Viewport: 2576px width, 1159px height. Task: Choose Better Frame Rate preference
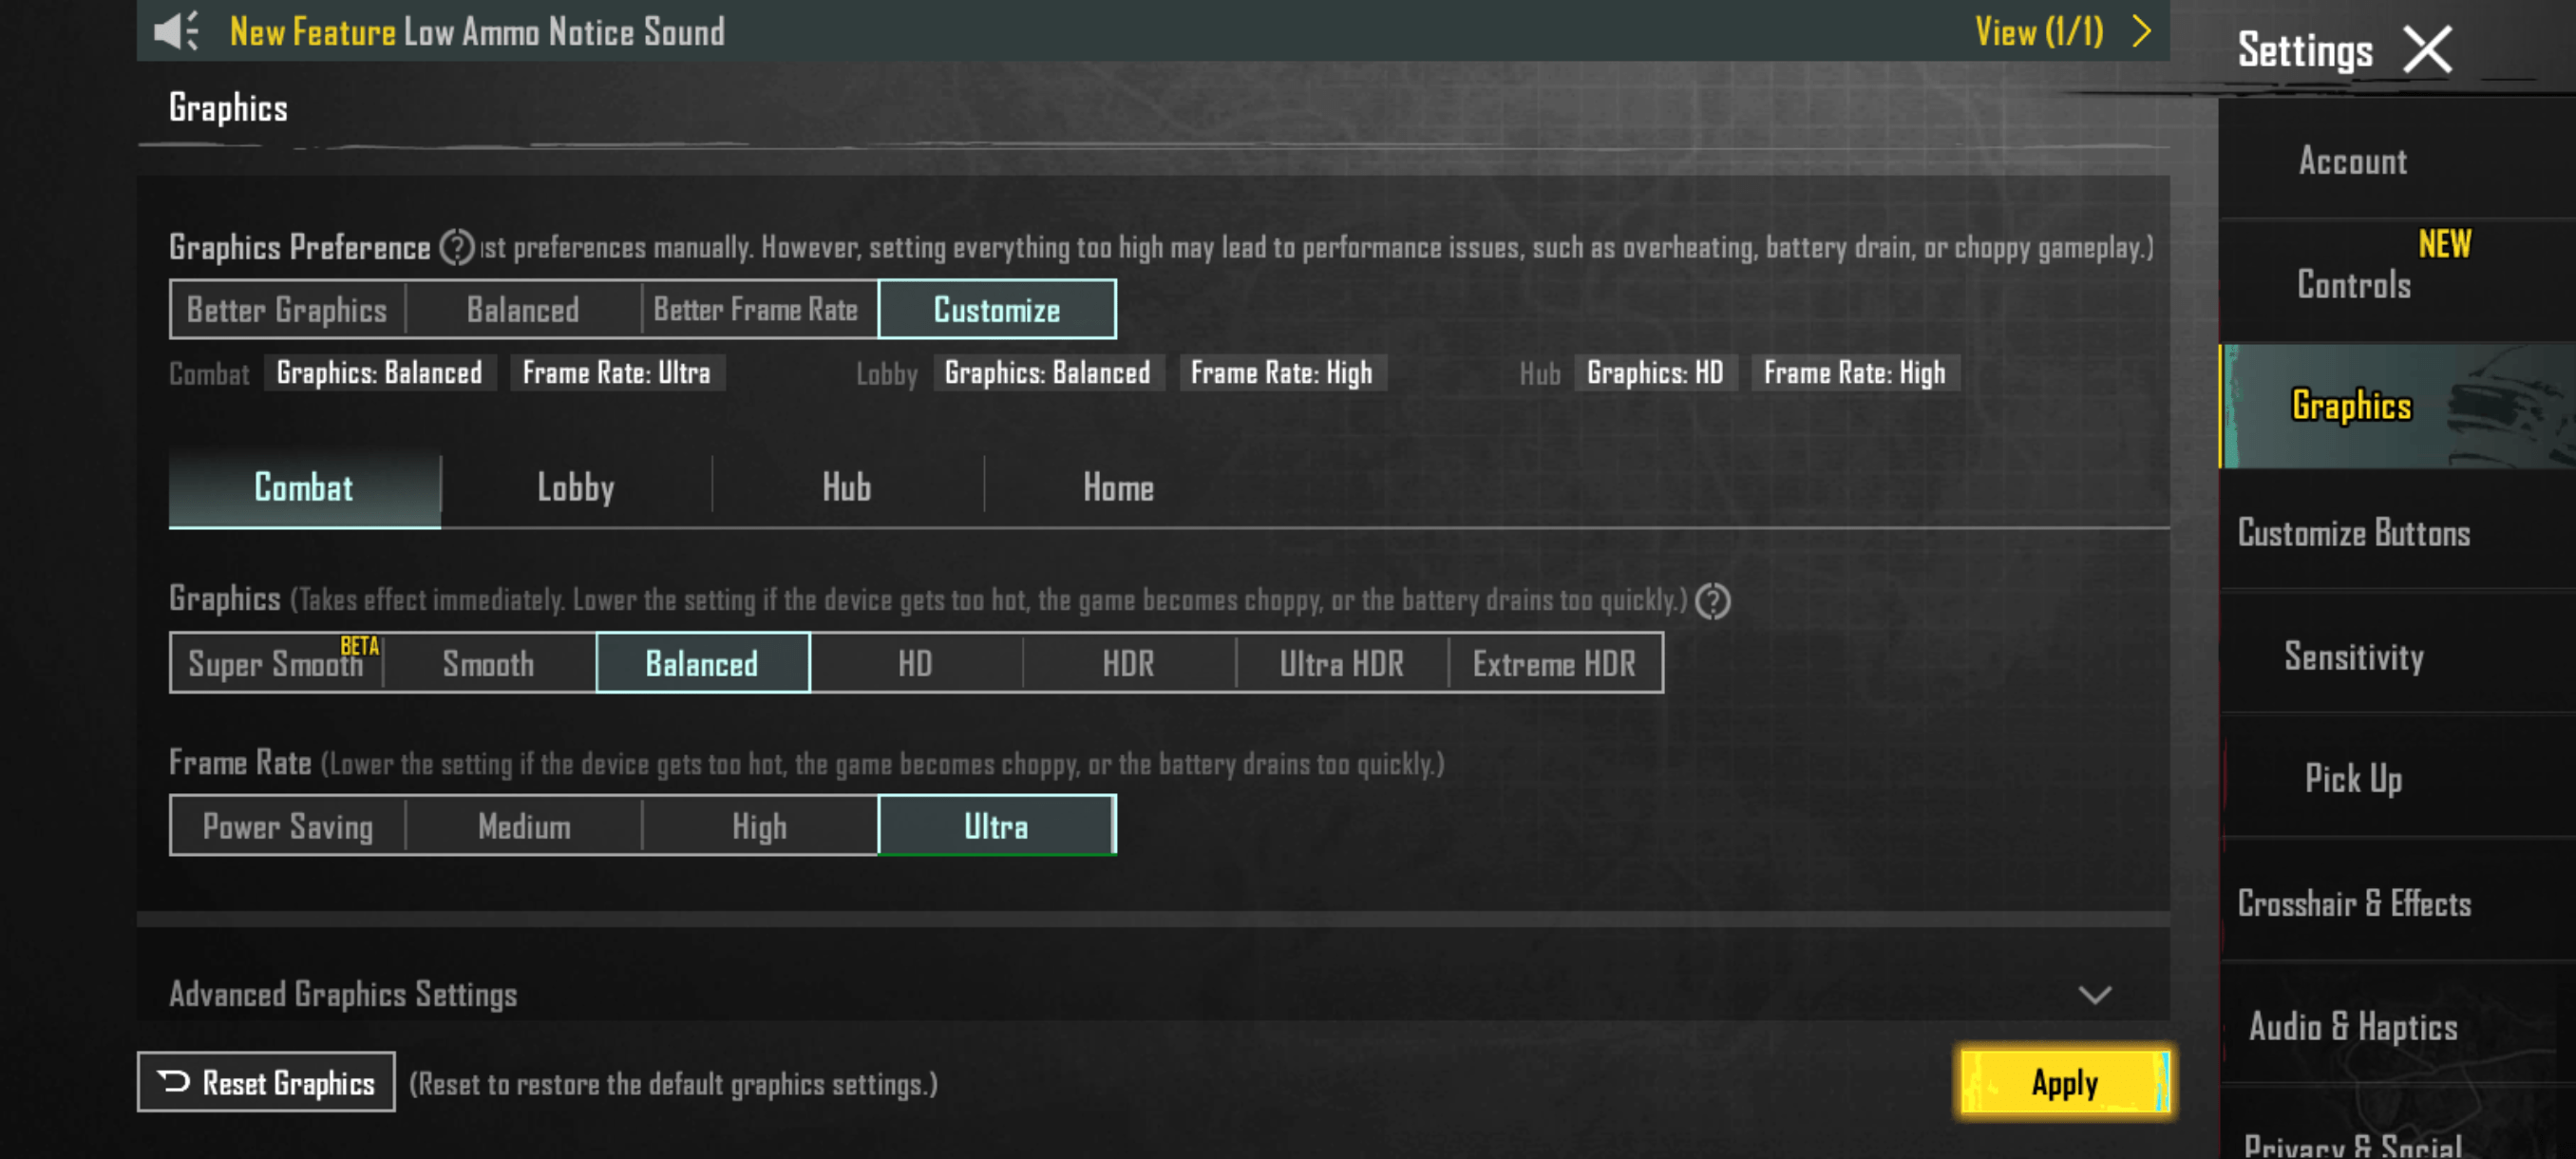[x=756, y=310]
